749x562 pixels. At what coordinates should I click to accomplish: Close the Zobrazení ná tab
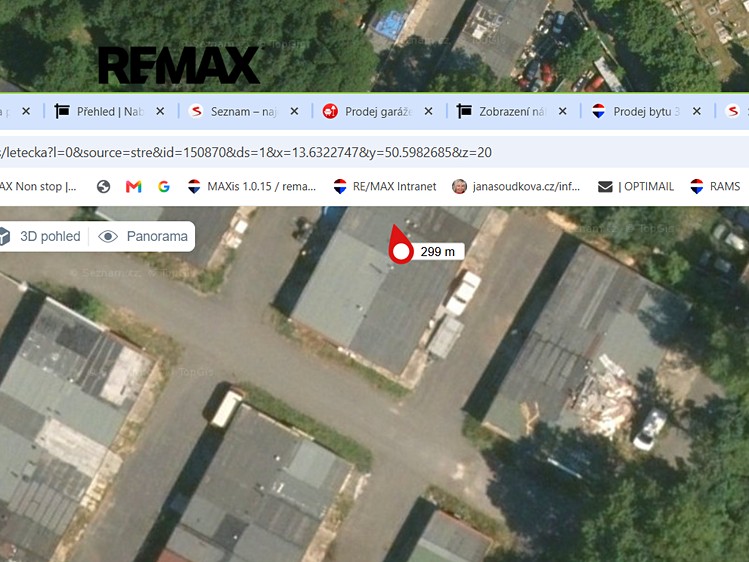pyautogui.click(x=563, y=111)
